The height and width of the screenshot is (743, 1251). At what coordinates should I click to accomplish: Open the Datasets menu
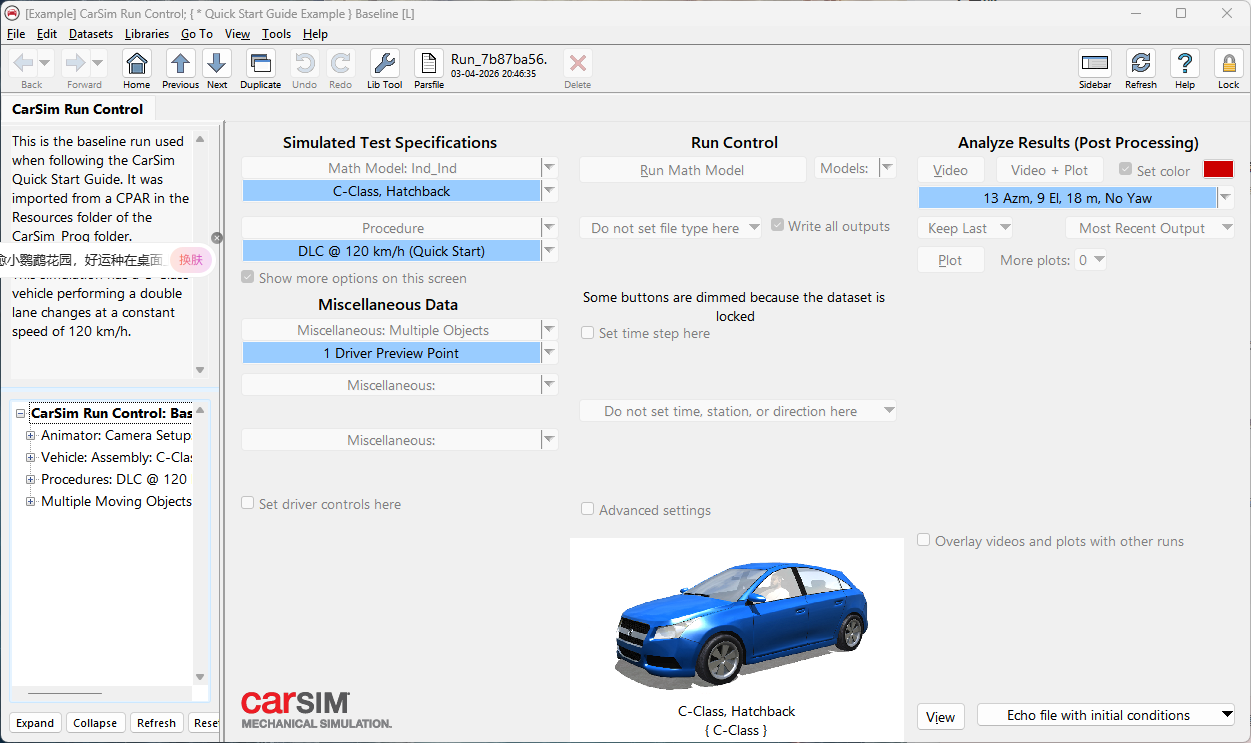(x=90, y=34)
